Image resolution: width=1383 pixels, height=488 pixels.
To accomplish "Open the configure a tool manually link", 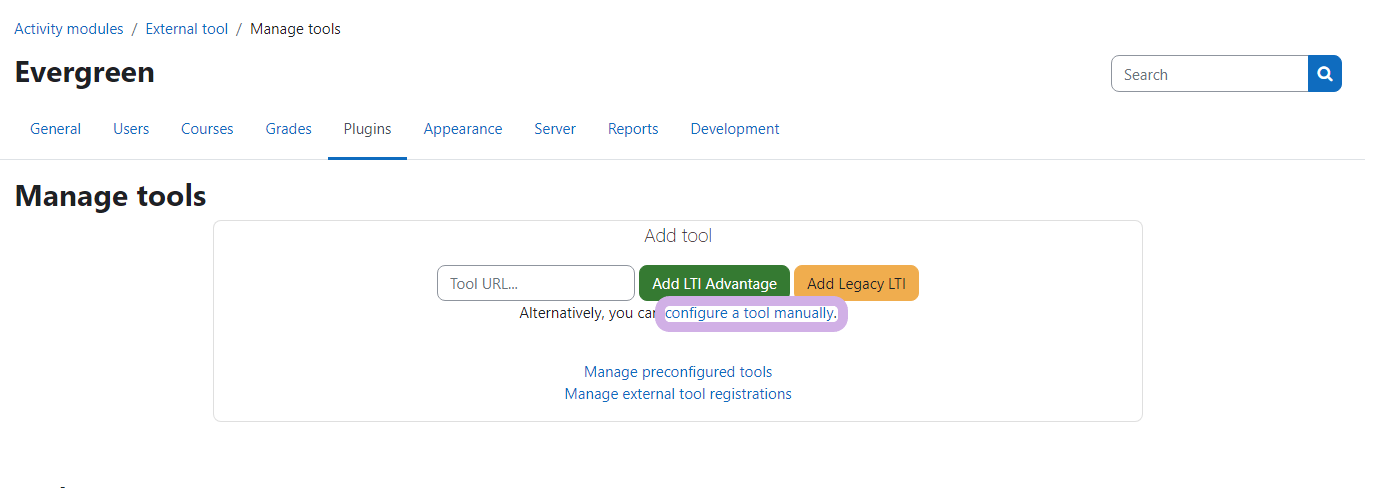I will [x=750, y=313].
